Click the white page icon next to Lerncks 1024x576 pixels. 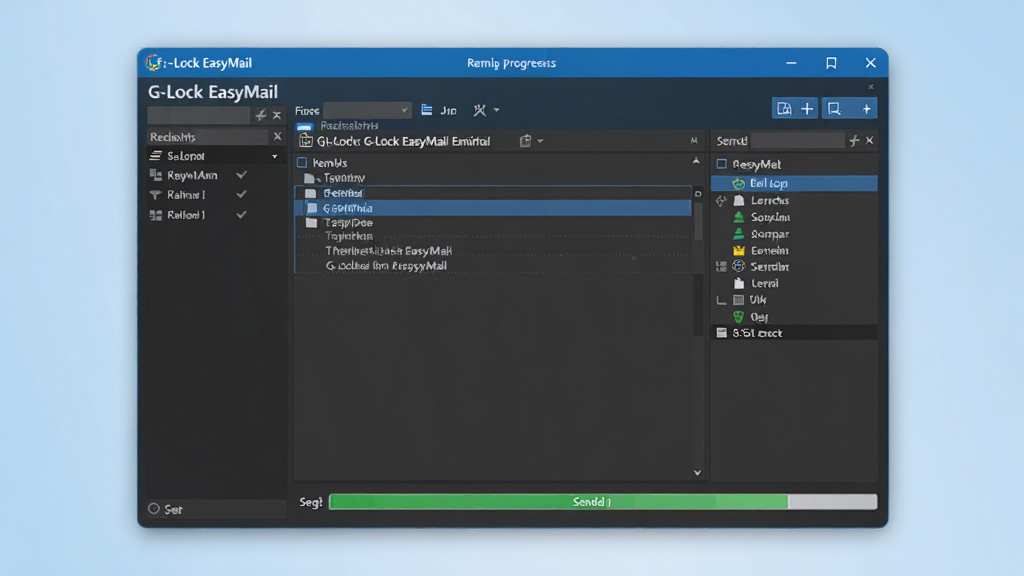point(739,200)
